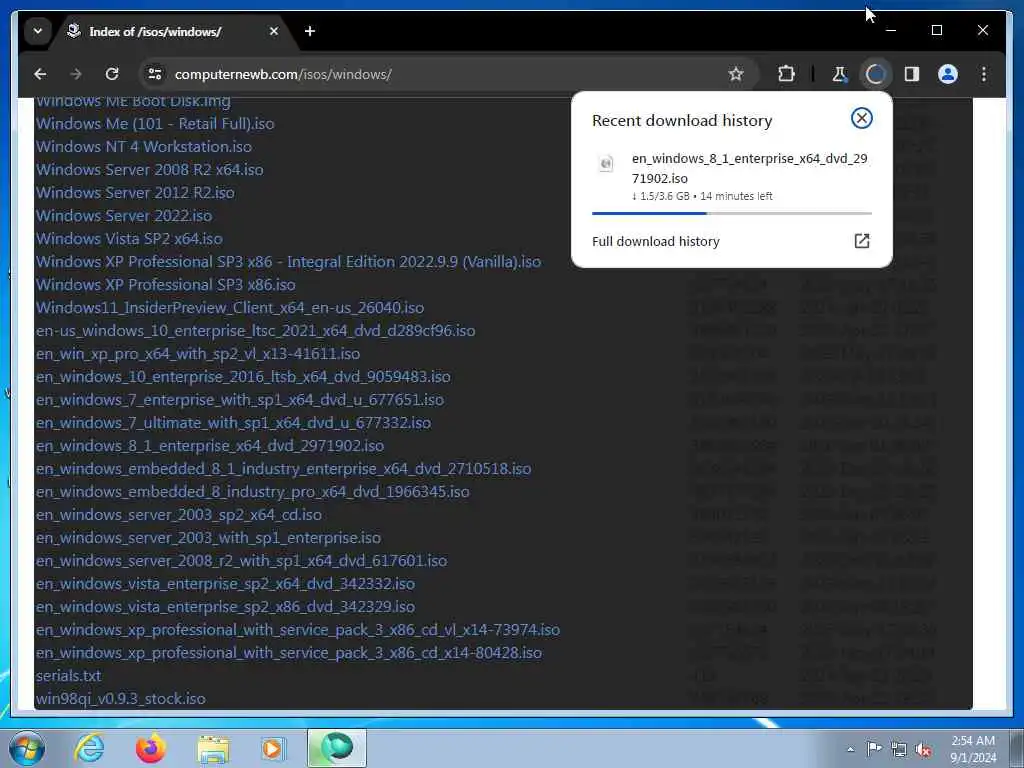Image resolution: width=1024 pixels, height=768 pixels.
Task: Open the clock showing 2:54 AM
Action: 973,748
